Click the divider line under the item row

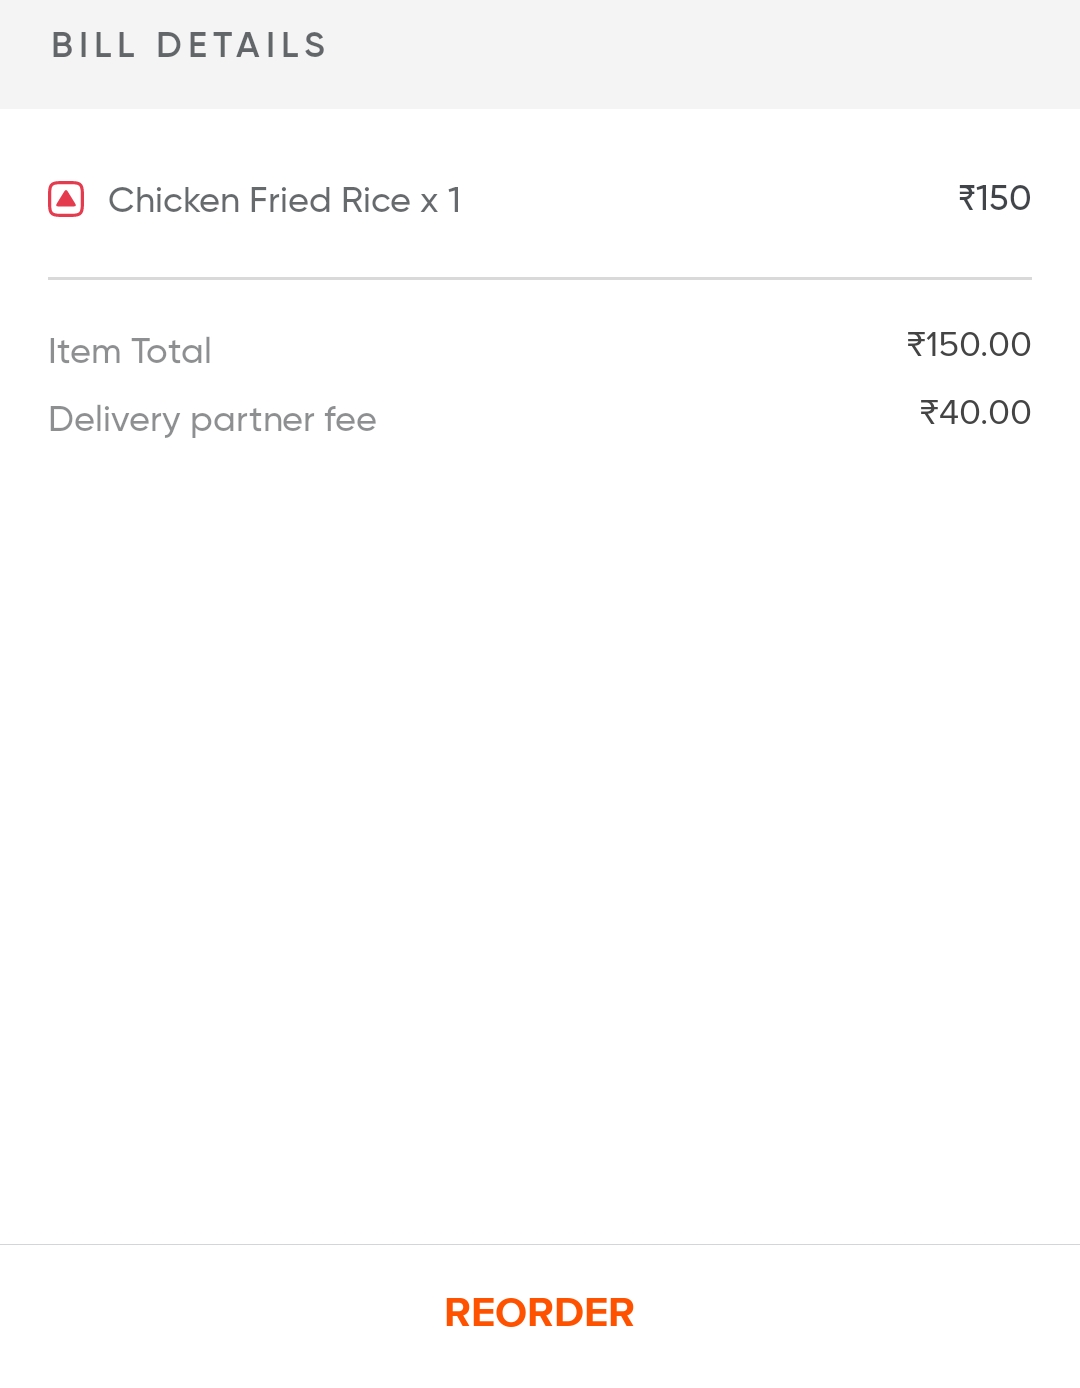coord(540,278)
